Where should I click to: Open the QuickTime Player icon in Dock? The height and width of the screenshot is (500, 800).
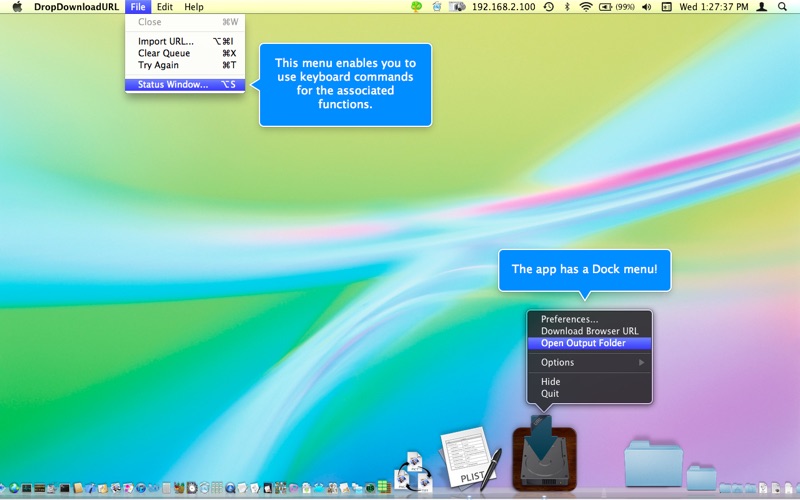[230, 488]
